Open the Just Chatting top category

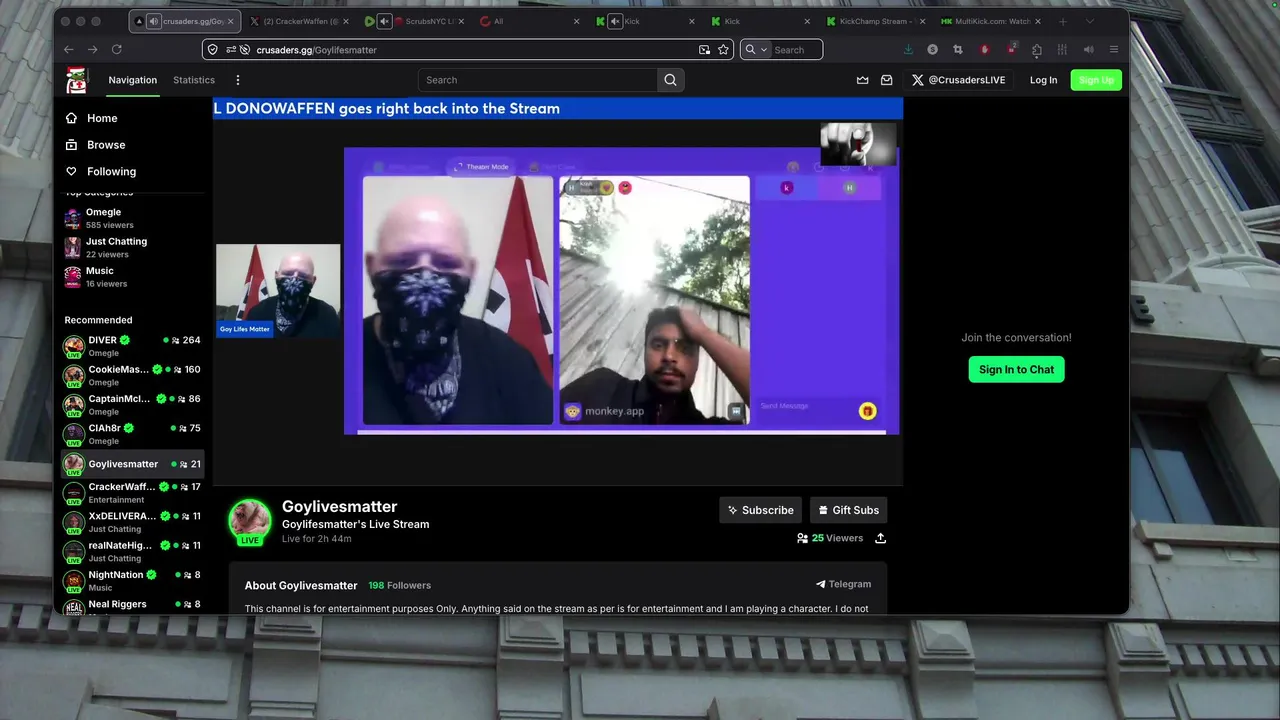pos(134,247)
